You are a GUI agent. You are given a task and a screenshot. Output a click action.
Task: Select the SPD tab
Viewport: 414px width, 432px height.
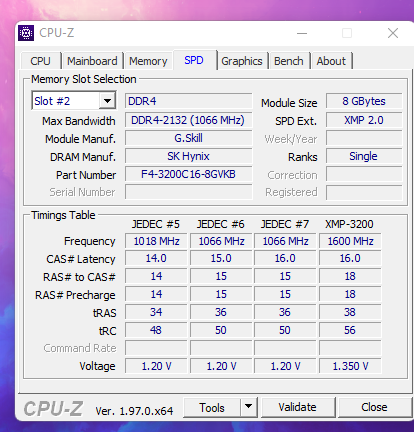click(194, 60)
